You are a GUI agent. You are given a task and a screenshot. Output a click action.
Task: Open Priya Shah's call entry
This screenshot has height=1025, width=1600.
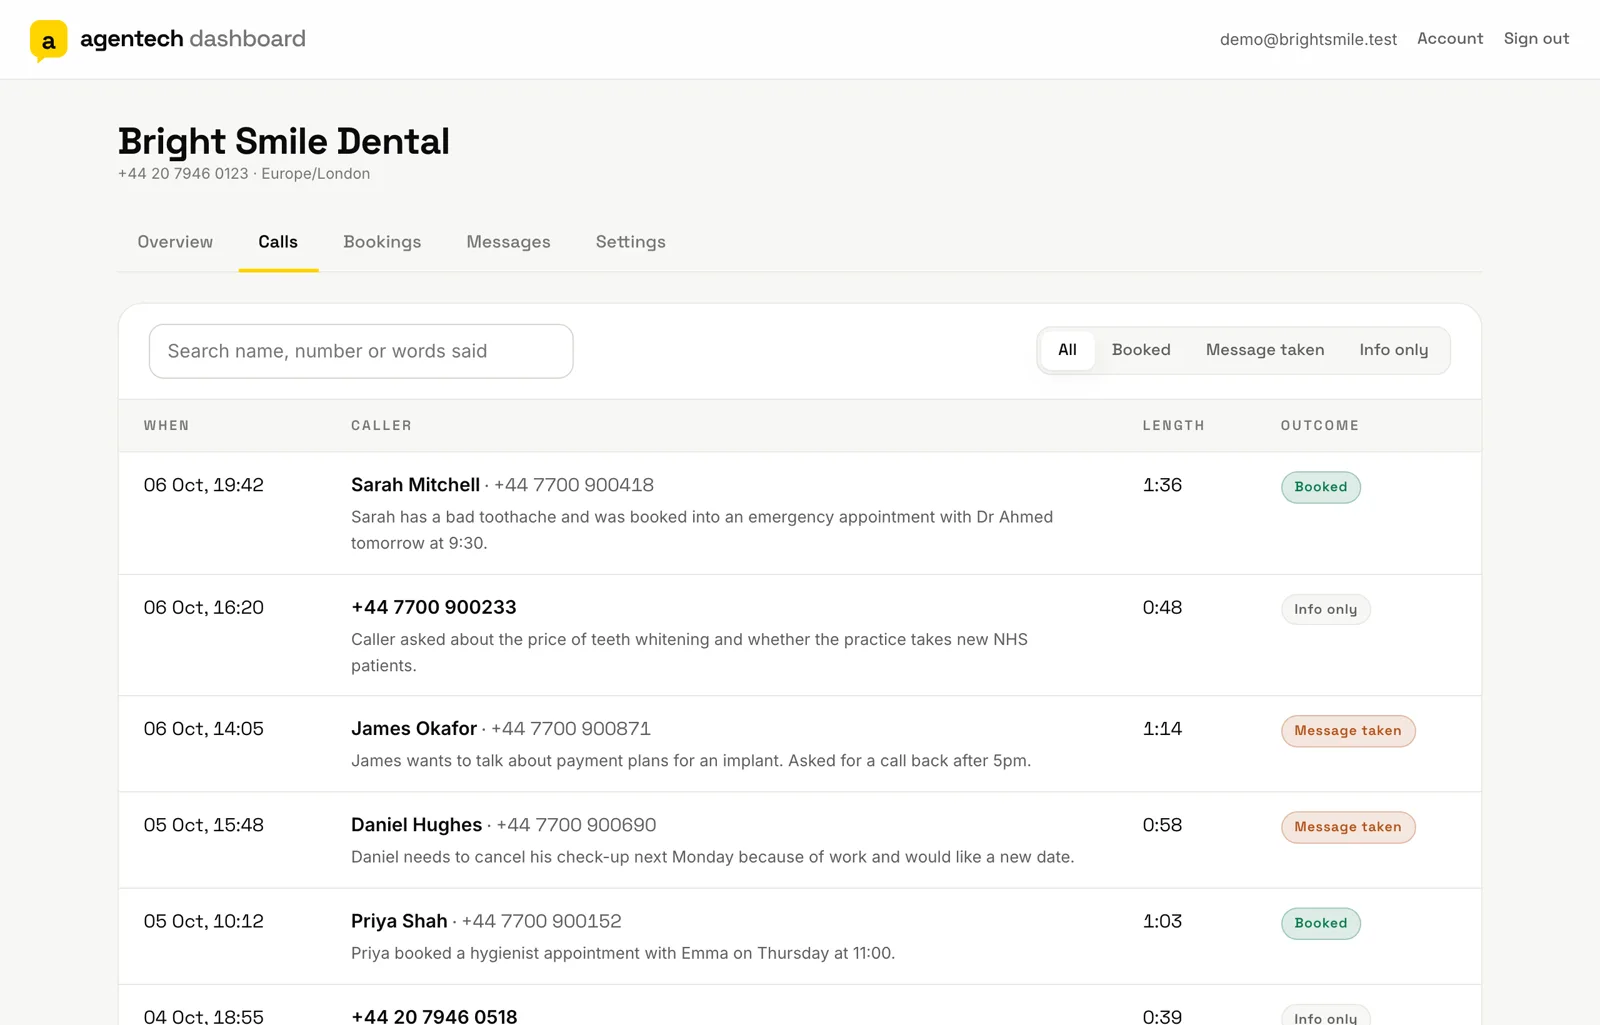(x=800, y=936)
